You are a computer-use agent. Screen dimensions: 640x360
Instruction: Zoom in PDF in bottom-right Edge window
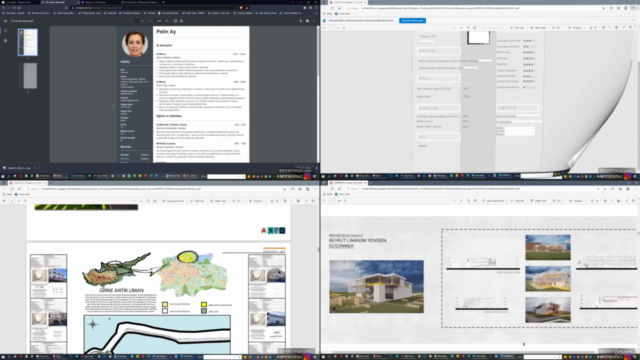(x=461, y=201)
